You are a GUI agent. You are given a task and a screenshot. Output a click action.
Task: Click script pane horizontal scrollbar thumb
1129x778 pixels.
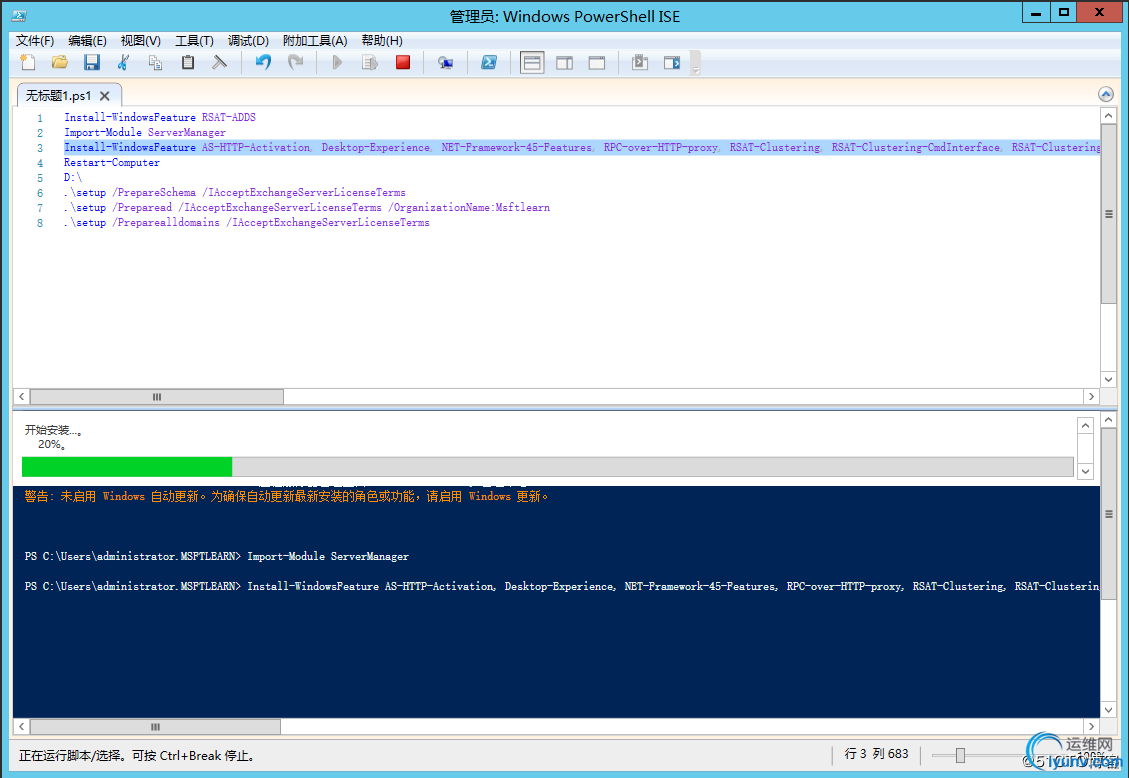[157, 397]
